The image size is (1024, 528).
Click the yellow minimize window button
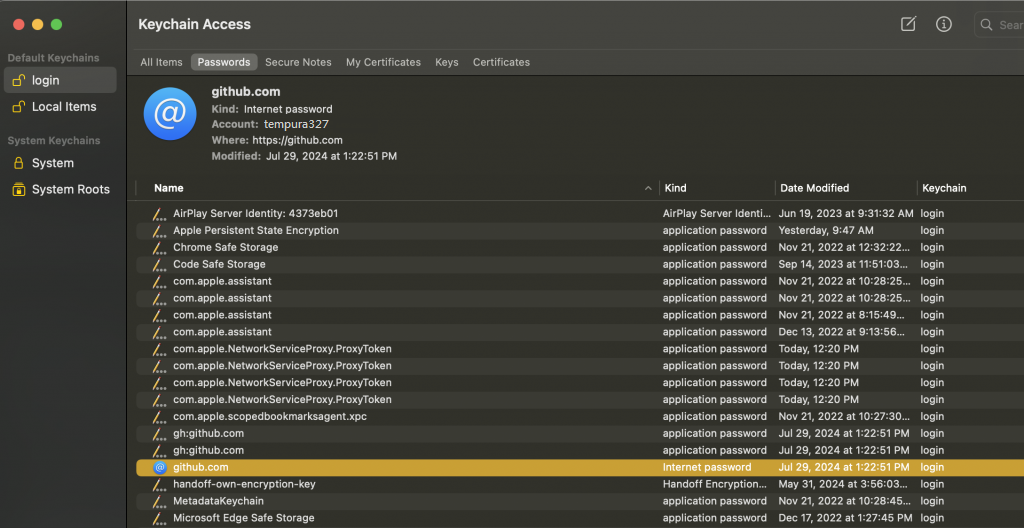click(38, 24)
